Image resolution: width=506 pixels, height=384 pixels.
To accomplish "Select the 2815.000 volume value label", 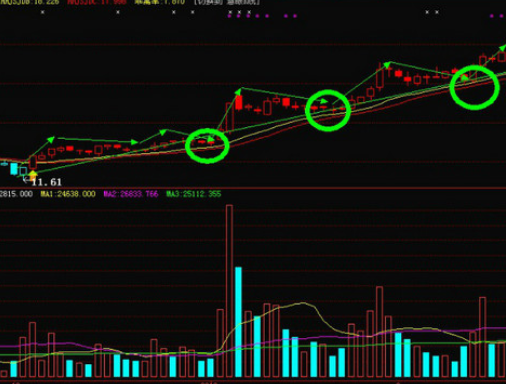I will click(16, 194).
